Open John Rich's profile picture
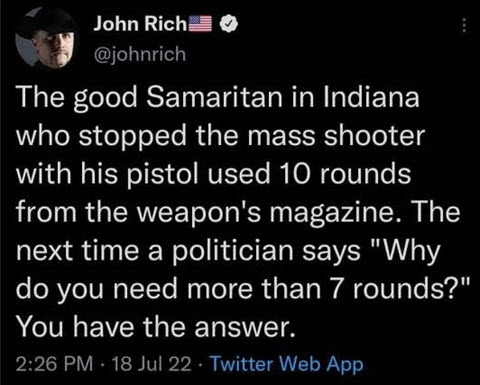Image resolution: width=480 pixels, height=385 pixels. 46,38
